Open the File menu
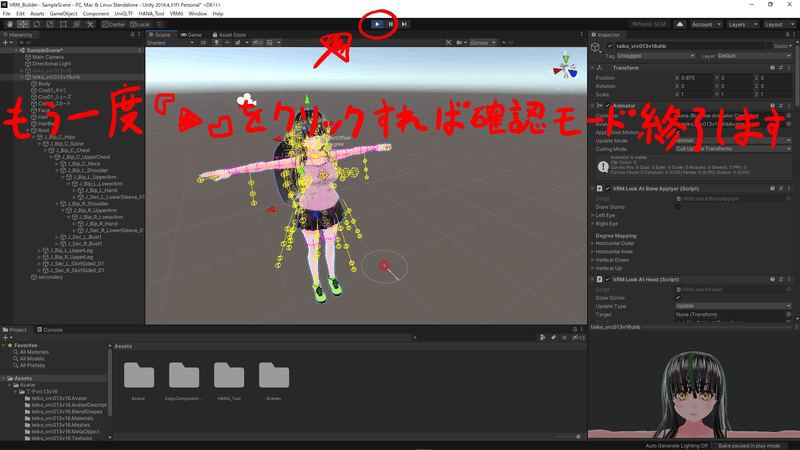800x450 pixels. [7, 14]
